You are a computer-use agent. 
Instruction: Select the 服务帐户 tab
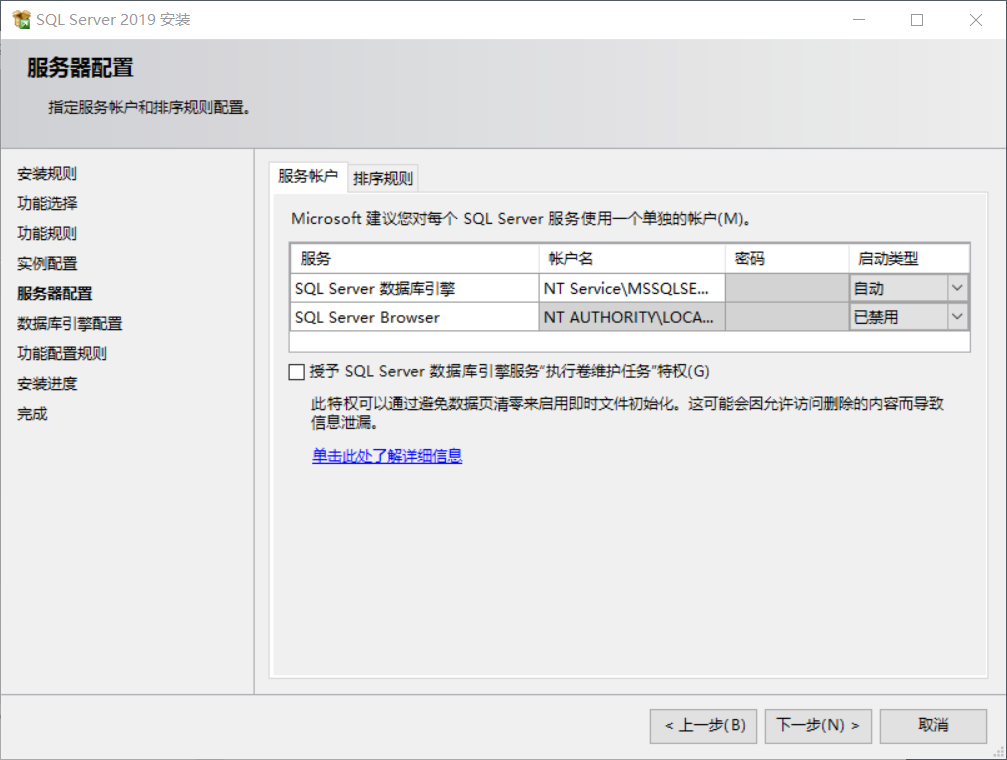click(x=308, y=176)
